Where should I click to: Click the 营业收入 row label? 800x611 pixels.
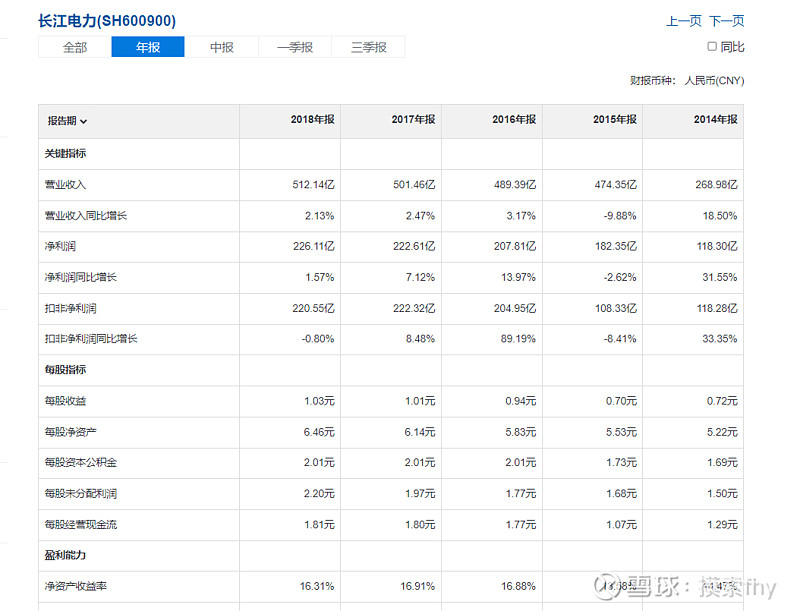(66, 185)
